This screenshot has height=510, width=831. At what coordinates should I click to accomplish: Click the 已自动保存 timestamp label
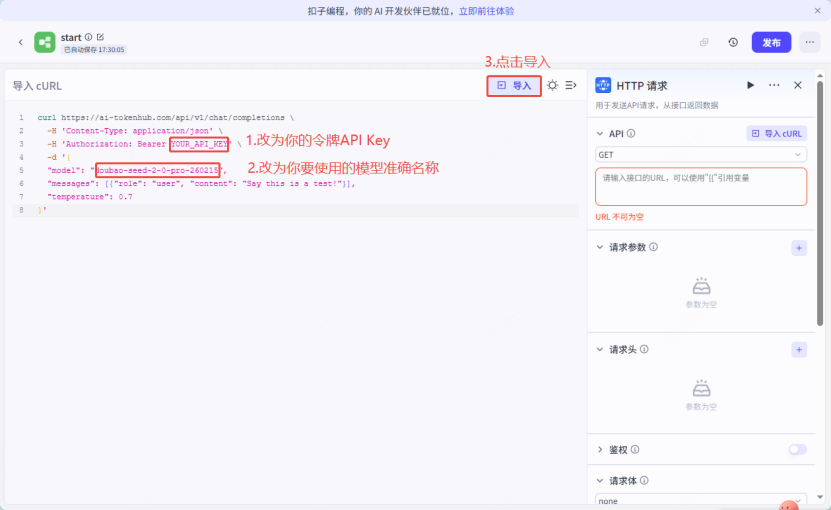(94, 50)
